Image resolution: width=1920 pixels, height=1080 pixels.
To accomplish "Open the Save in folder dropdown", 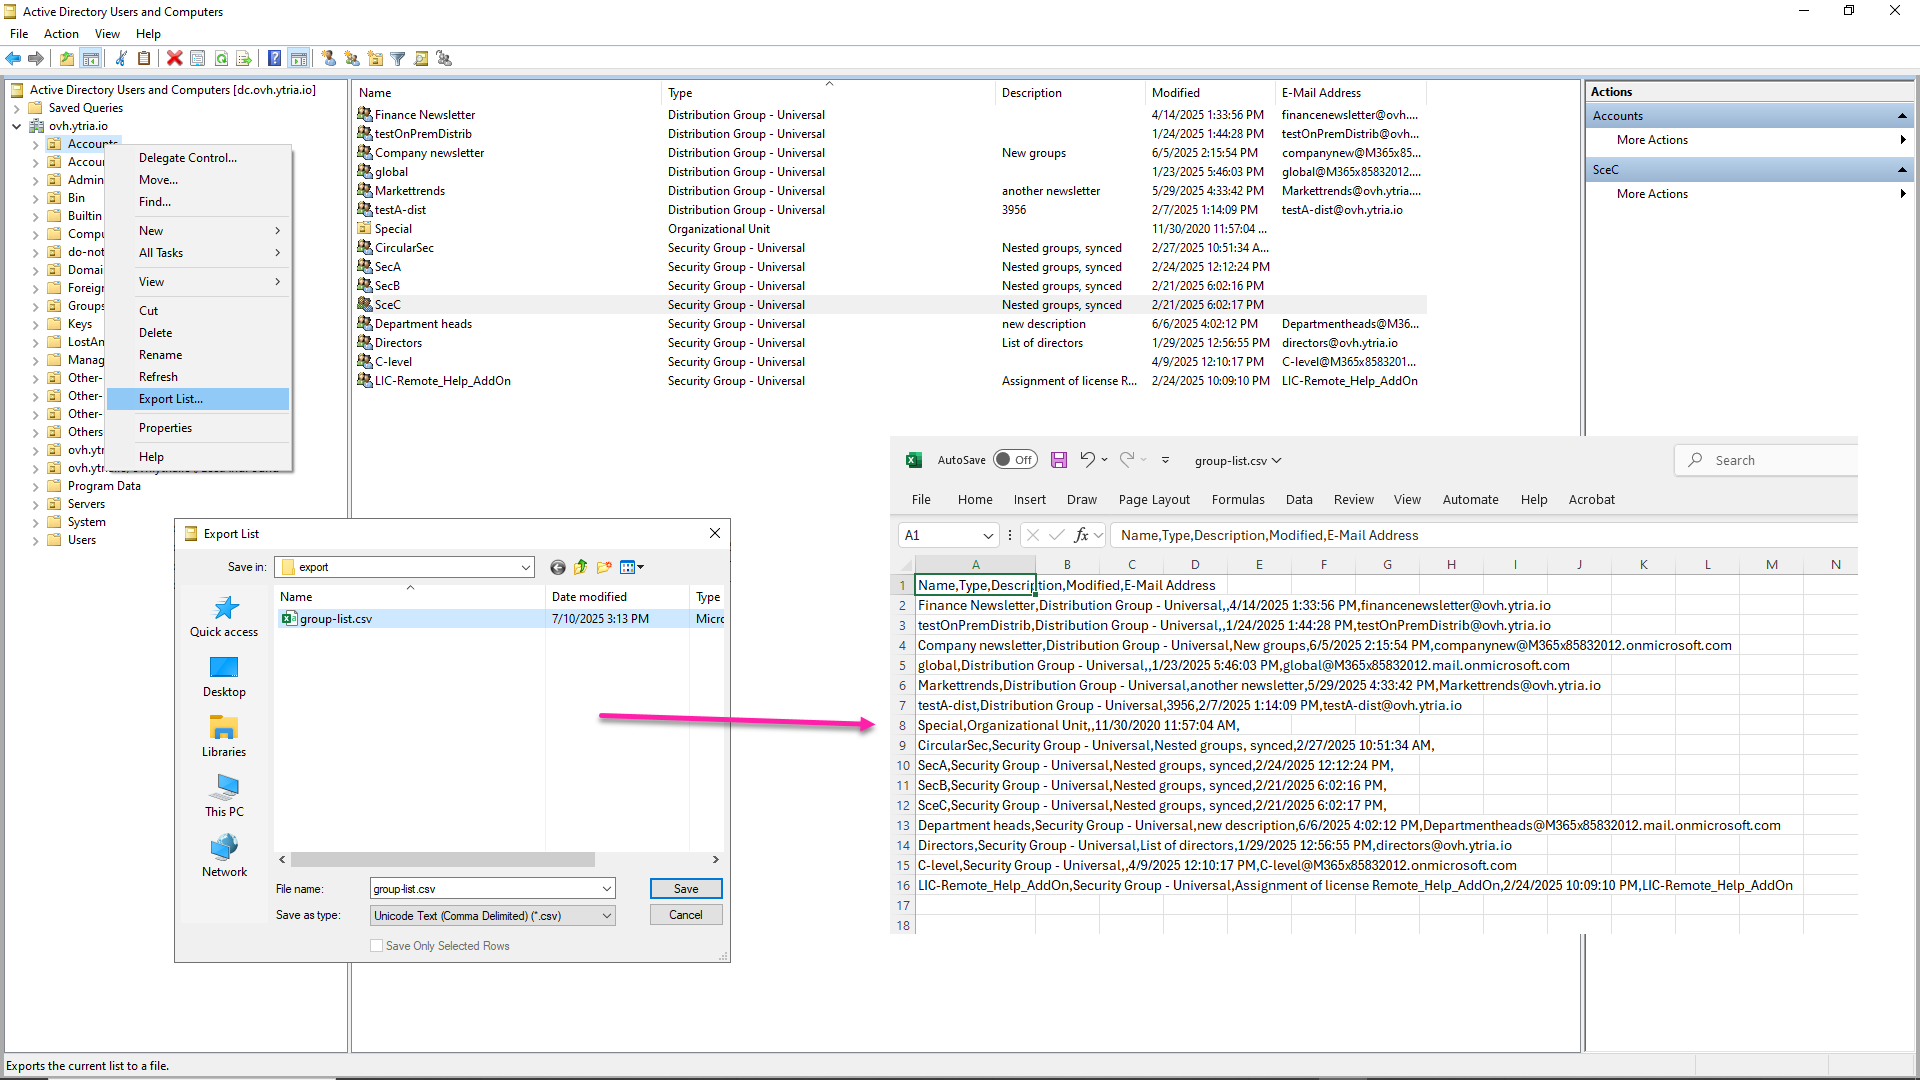I will click(x=525, y=567).
